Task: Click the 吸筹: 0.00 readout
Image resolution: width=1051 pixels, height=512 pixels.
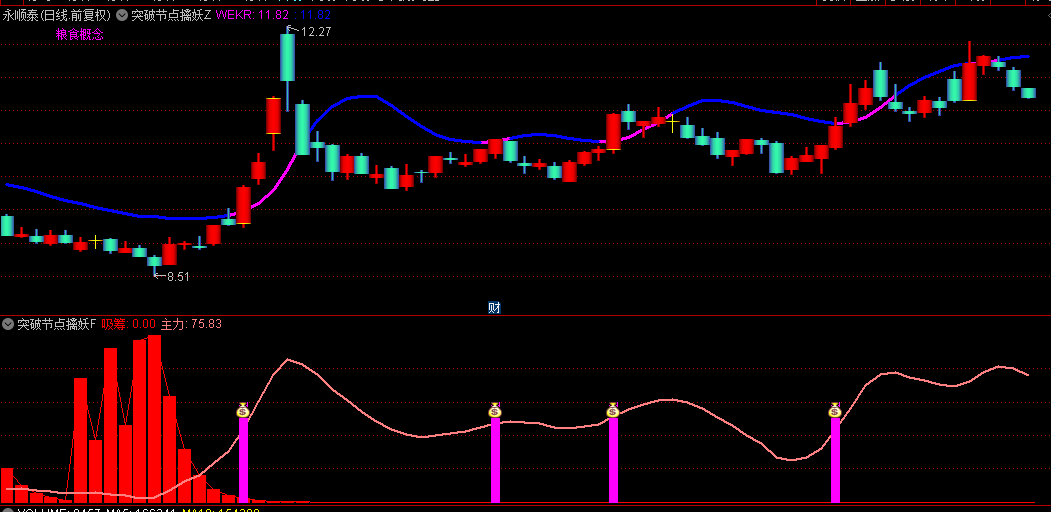Action: (x=129, y=324)
